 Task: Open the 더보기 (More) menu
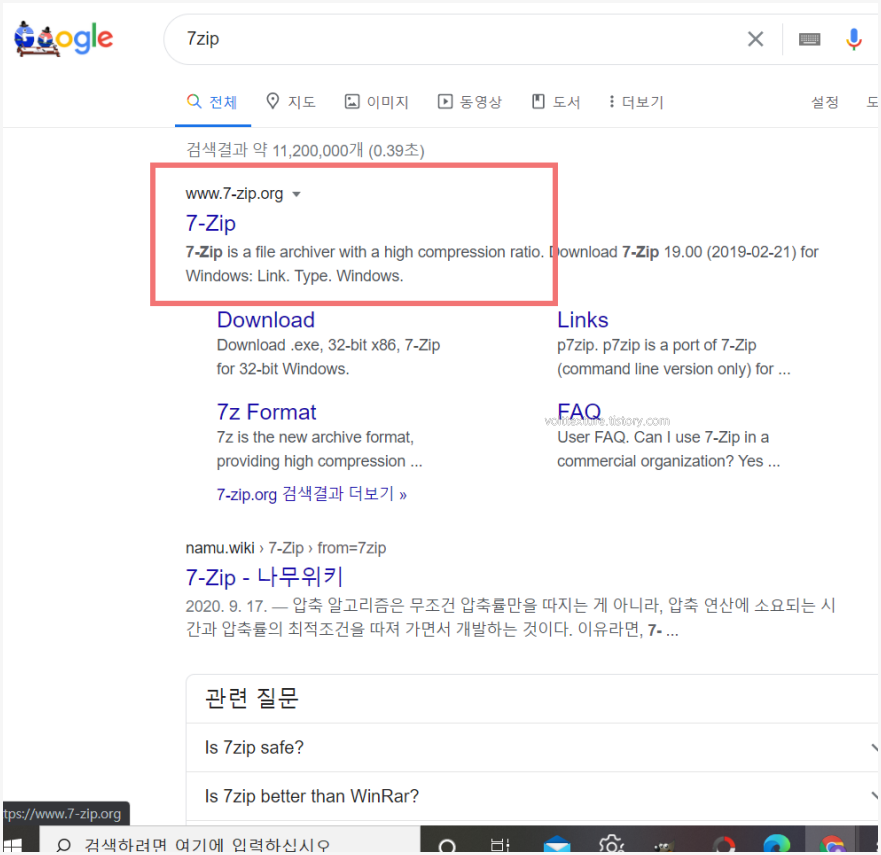coord(636,102)
